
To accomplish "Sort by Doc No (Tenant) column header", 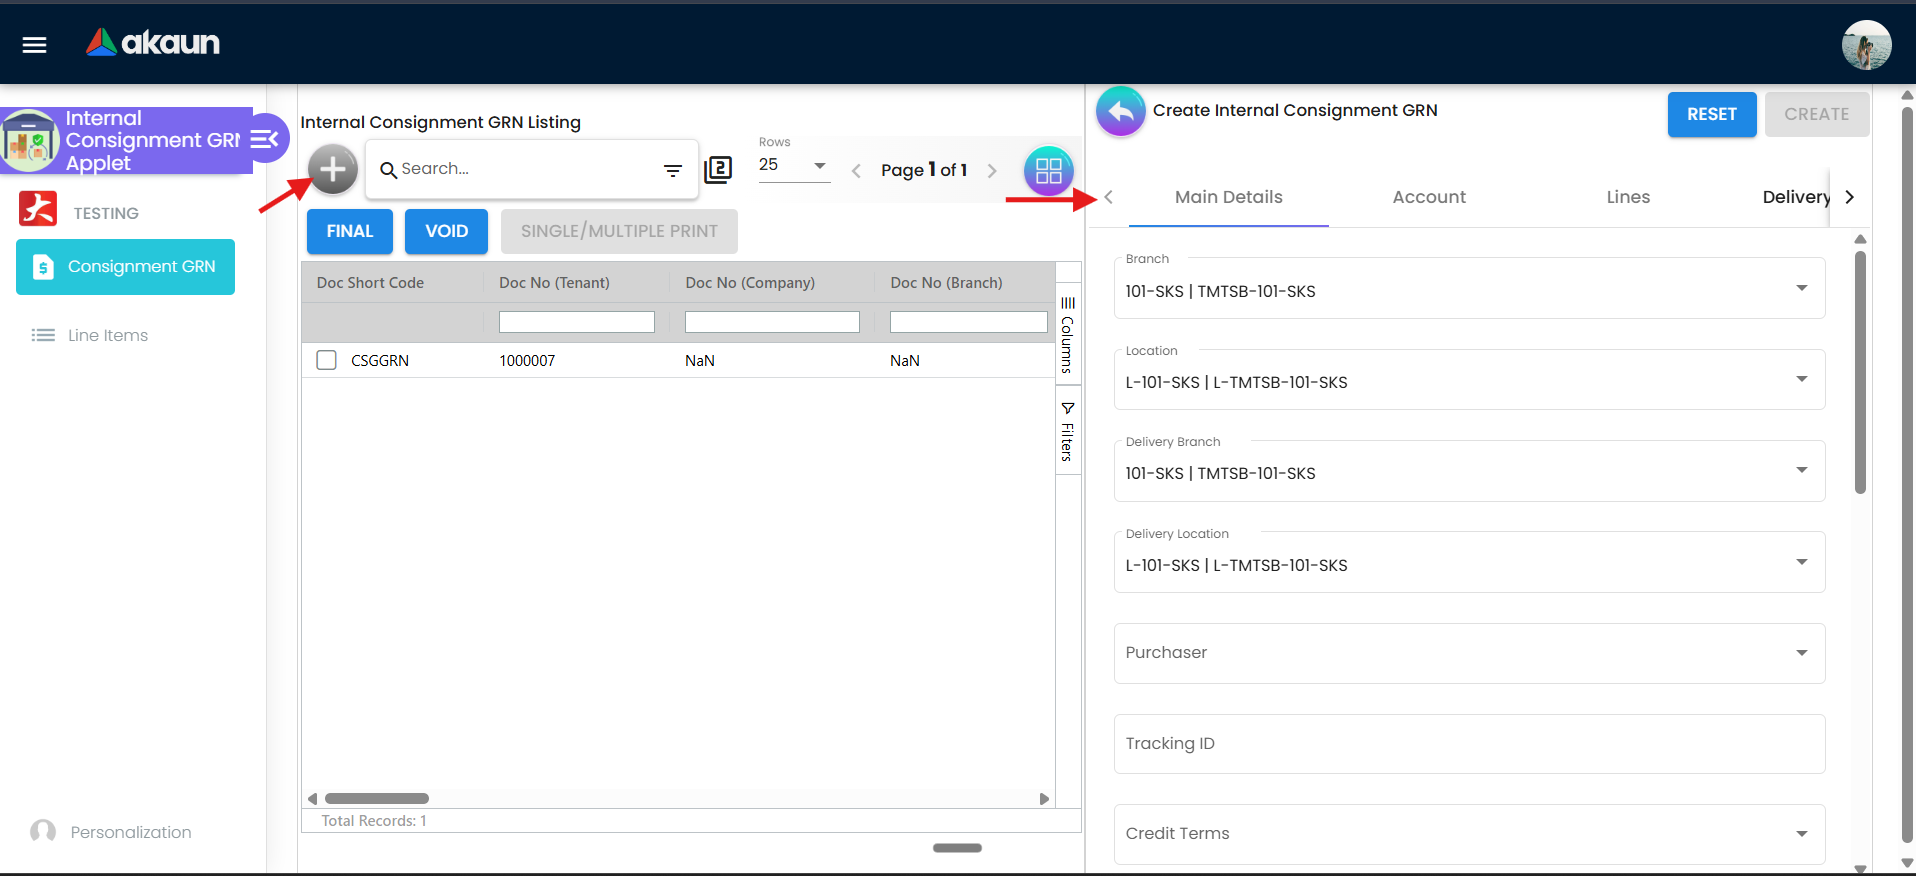I will 554,283.
